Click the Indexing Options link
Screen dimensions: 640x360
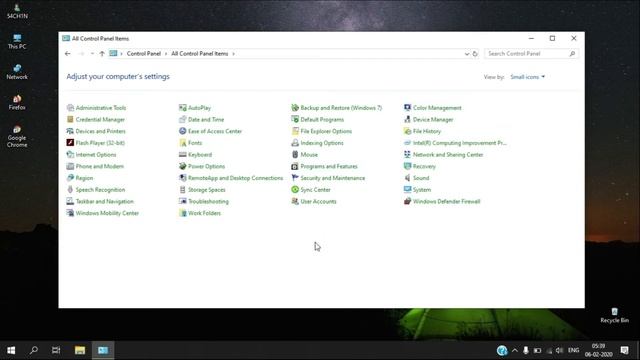(x=322, y=143)
